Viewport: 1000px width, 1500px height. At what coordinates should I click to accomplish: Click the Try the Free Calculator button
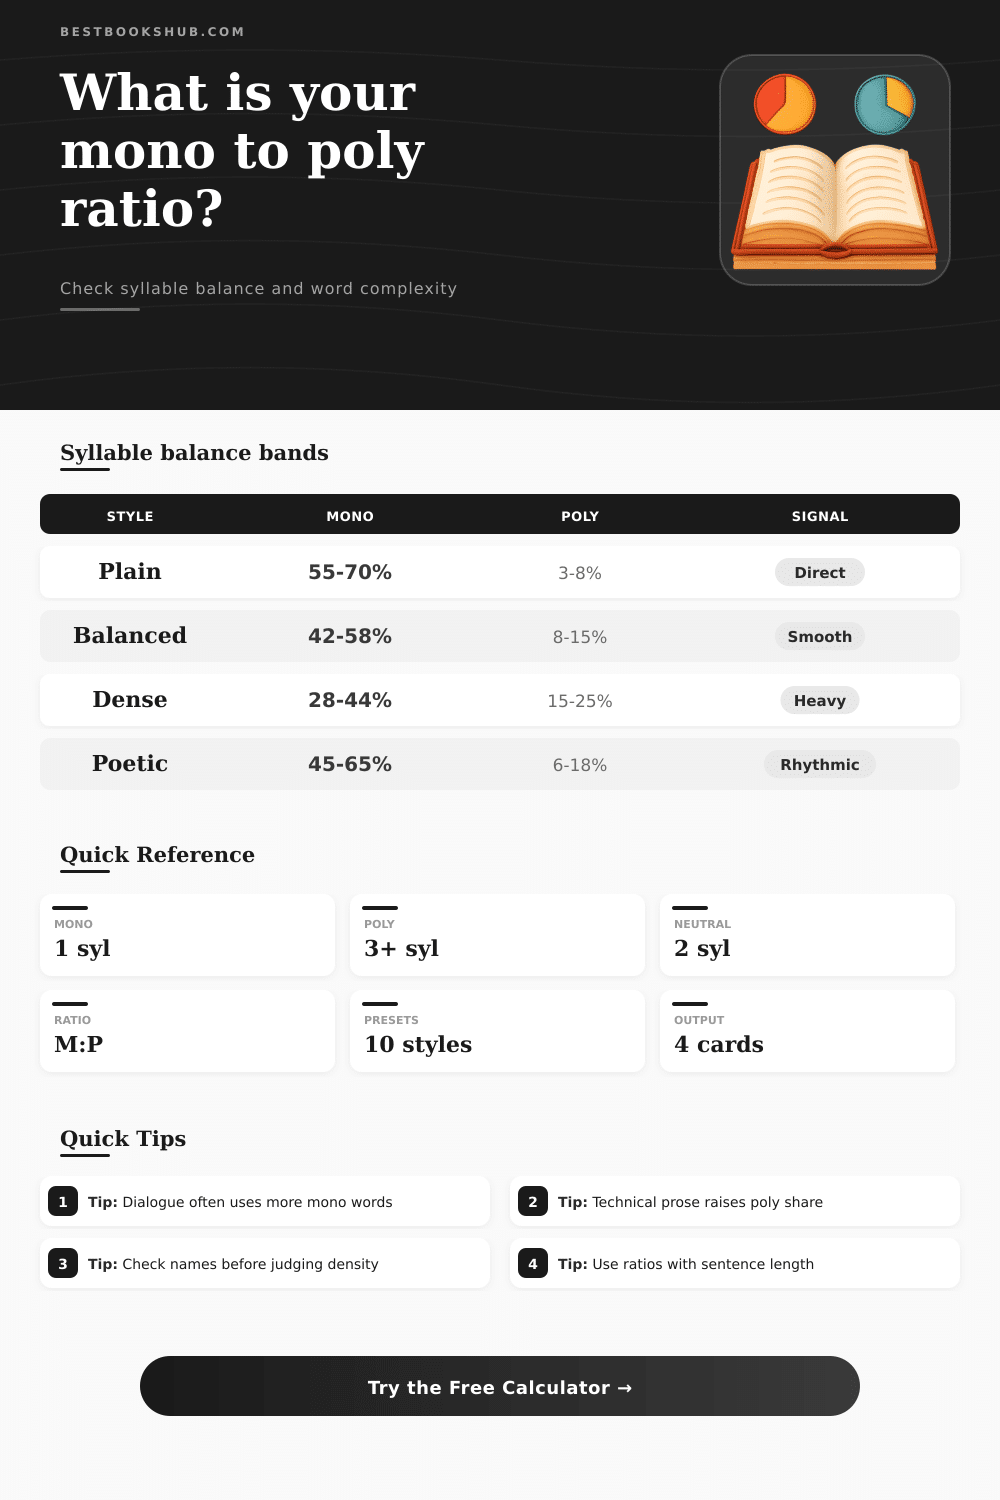500,1386
